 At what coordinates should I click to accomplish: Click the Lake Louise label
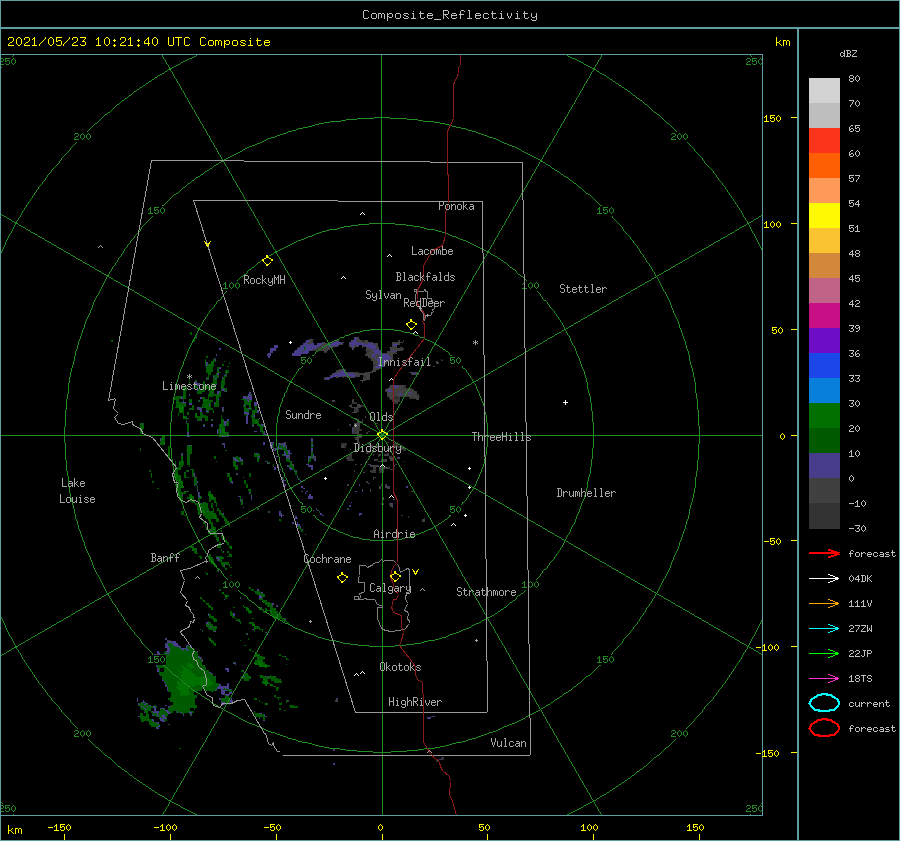77,491
